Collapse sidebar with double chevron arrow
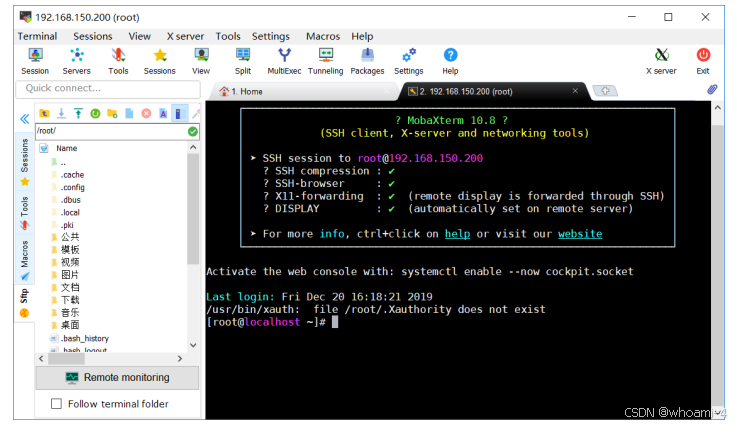This screenshot has width=739, height=426. point(25,119)
